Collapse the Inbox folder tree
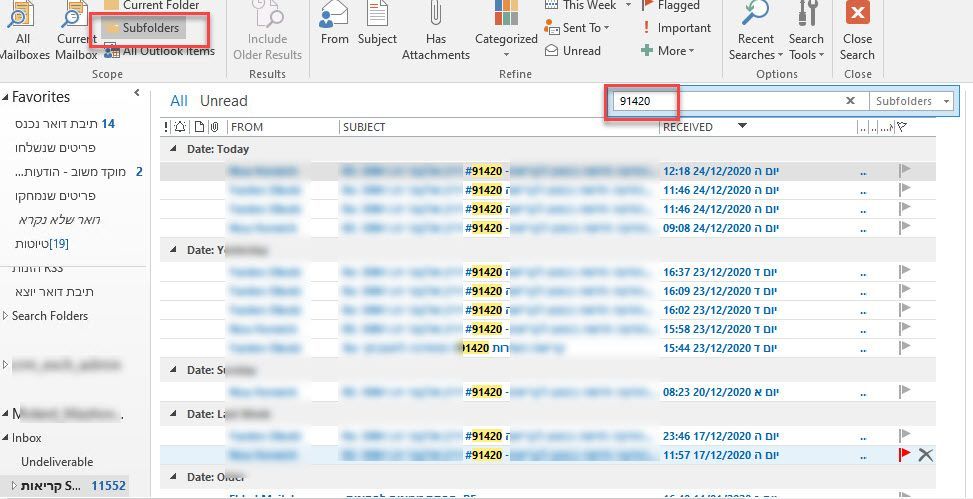The width and height of the screenshot is (973, 499). pyautogui.click(x=5, y=438)
